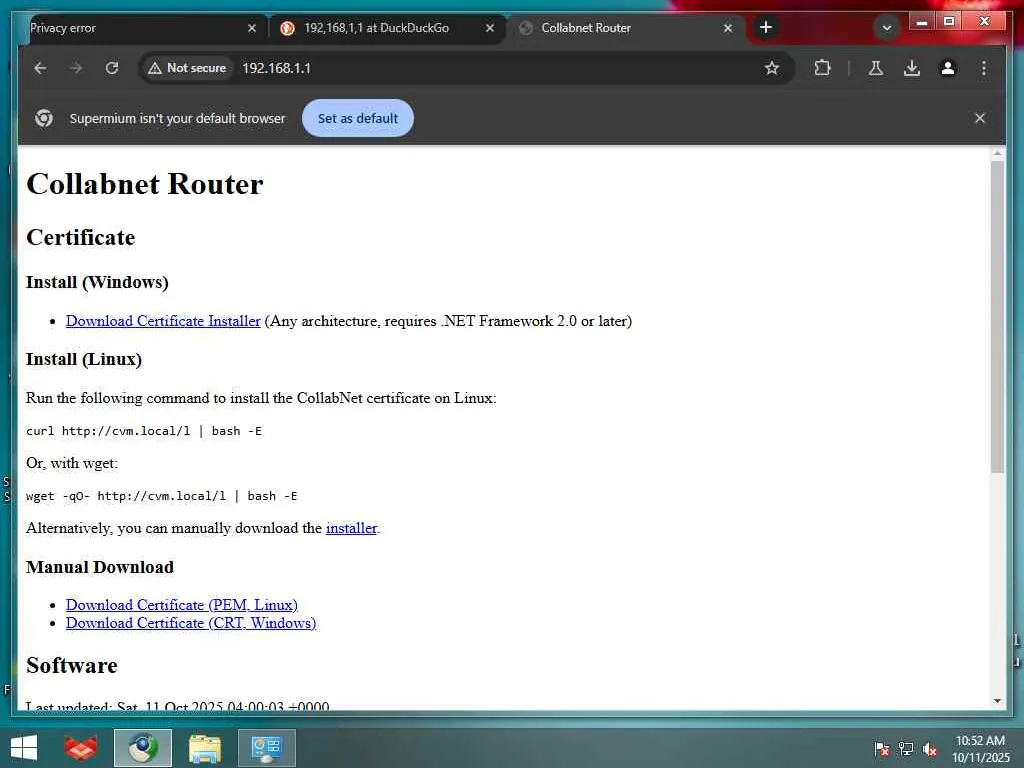
Task: Click the Install (Windows) heading
Action: [97, 282]
